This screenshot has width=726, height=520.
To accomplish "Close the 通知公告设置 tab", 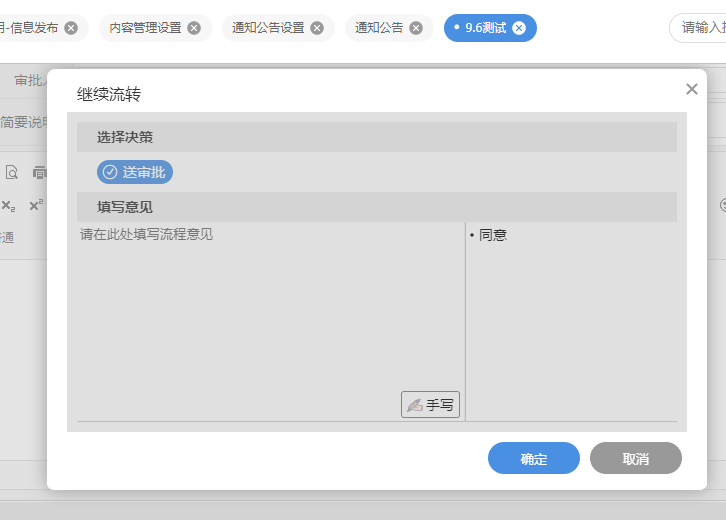I will pos(317,28).
